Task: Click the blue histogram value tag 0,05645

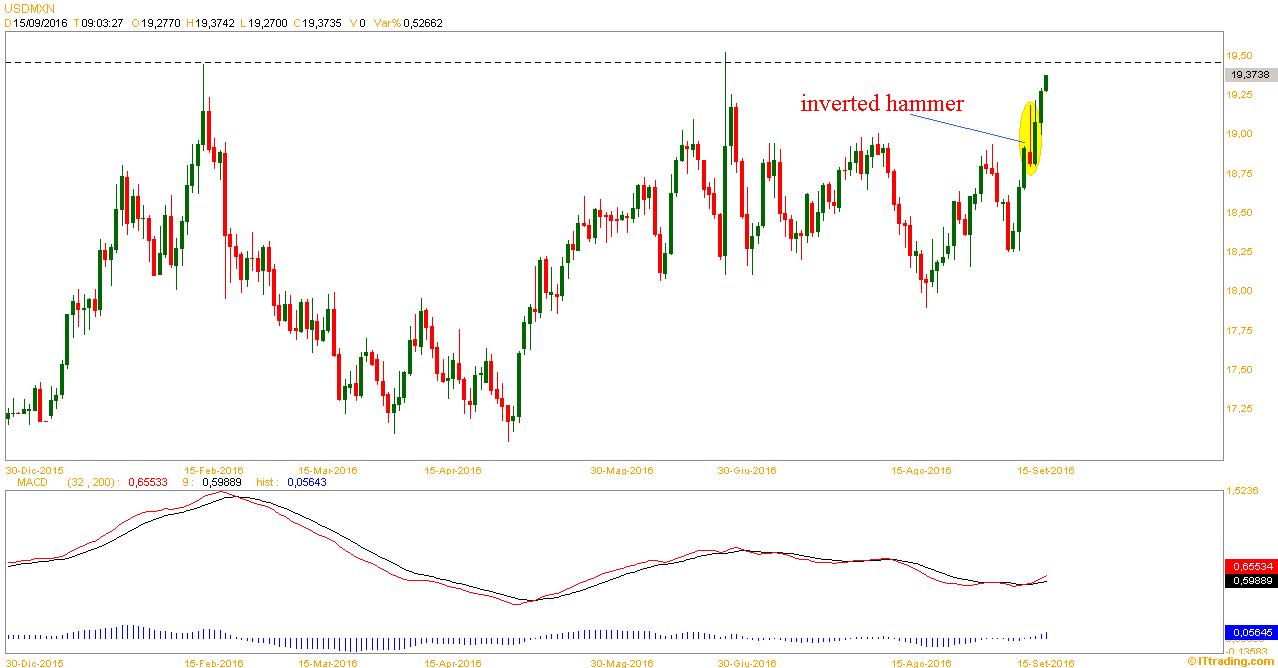Action: [1250, 632]
